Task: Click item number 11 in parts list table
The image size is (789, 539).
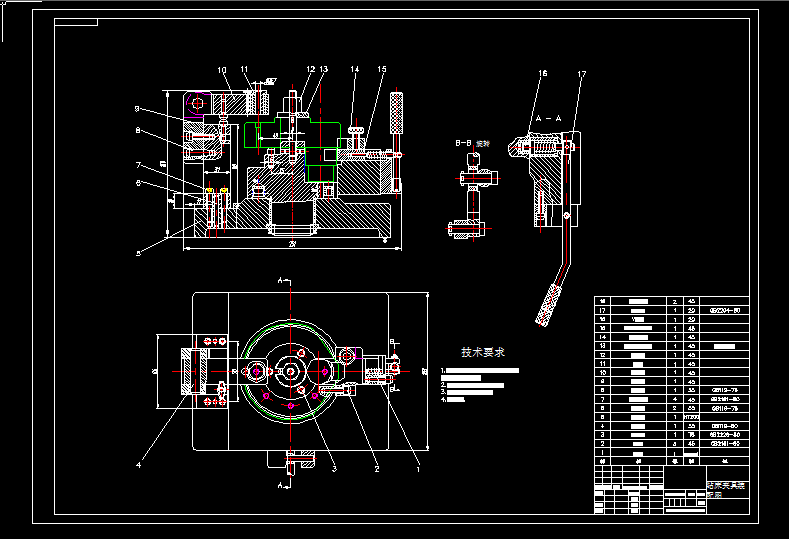Action: [x=602, y=363]
